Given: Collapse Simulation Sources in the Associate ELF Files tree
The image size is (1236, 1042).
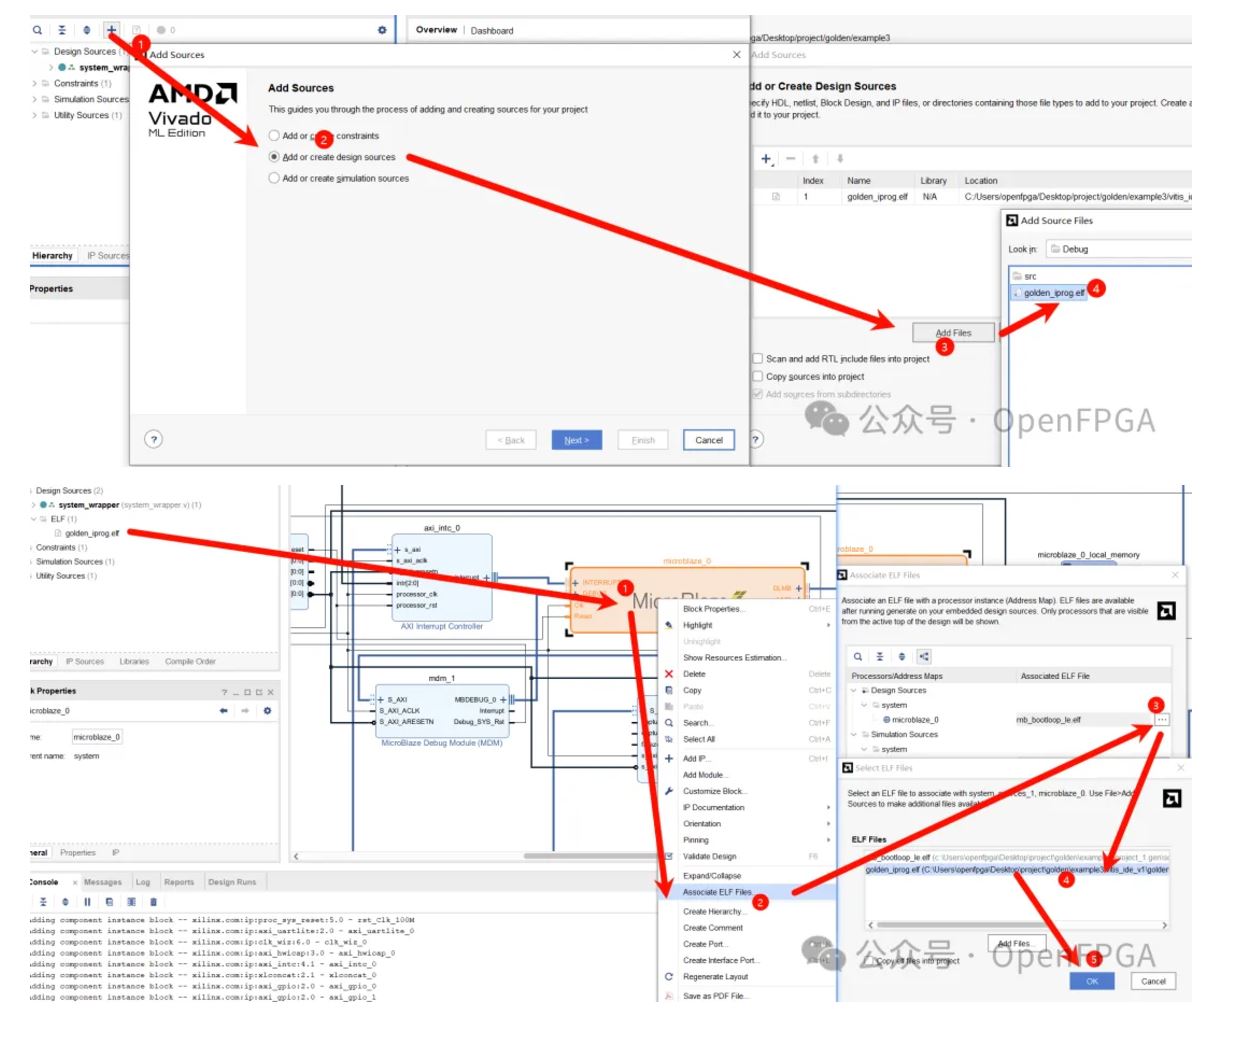Looking at the screenshot, I should point(854,734).
